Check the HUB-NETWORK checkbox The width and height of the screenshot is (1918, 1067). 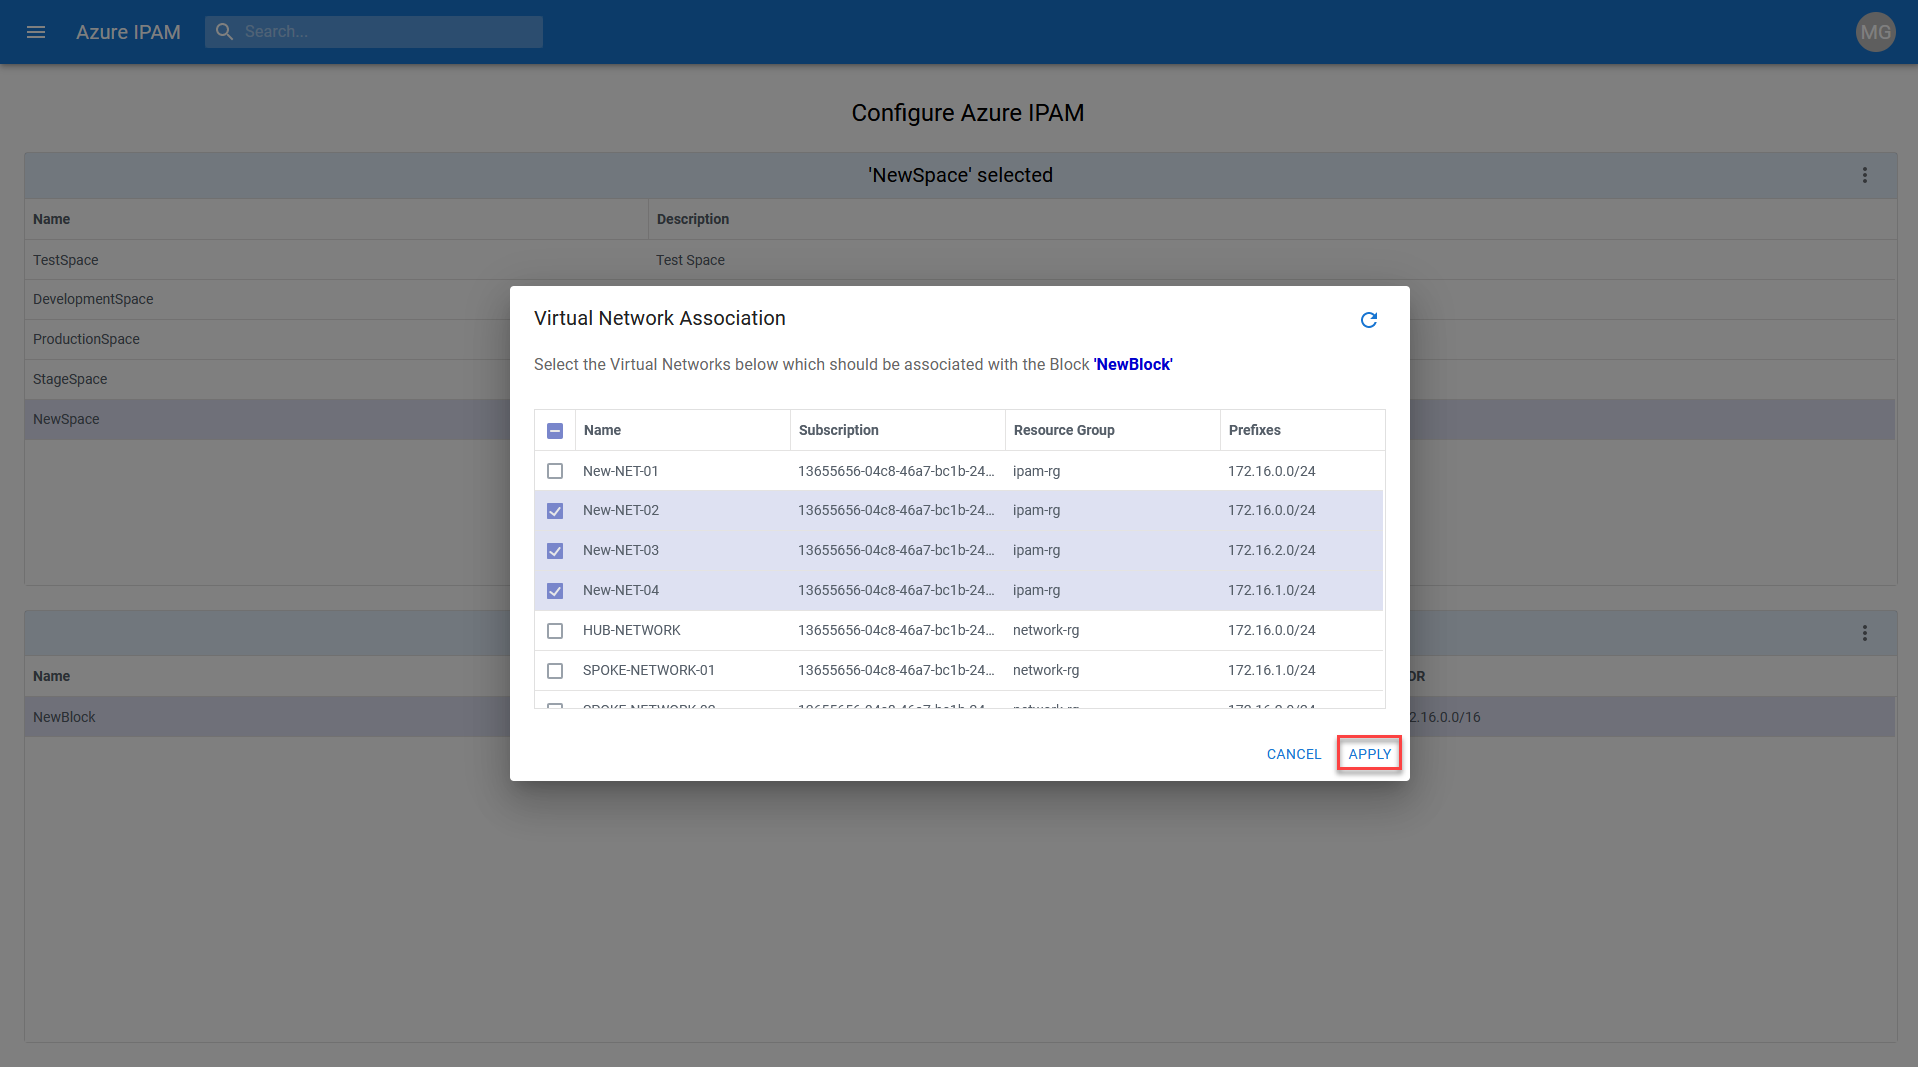coord(555,631)
